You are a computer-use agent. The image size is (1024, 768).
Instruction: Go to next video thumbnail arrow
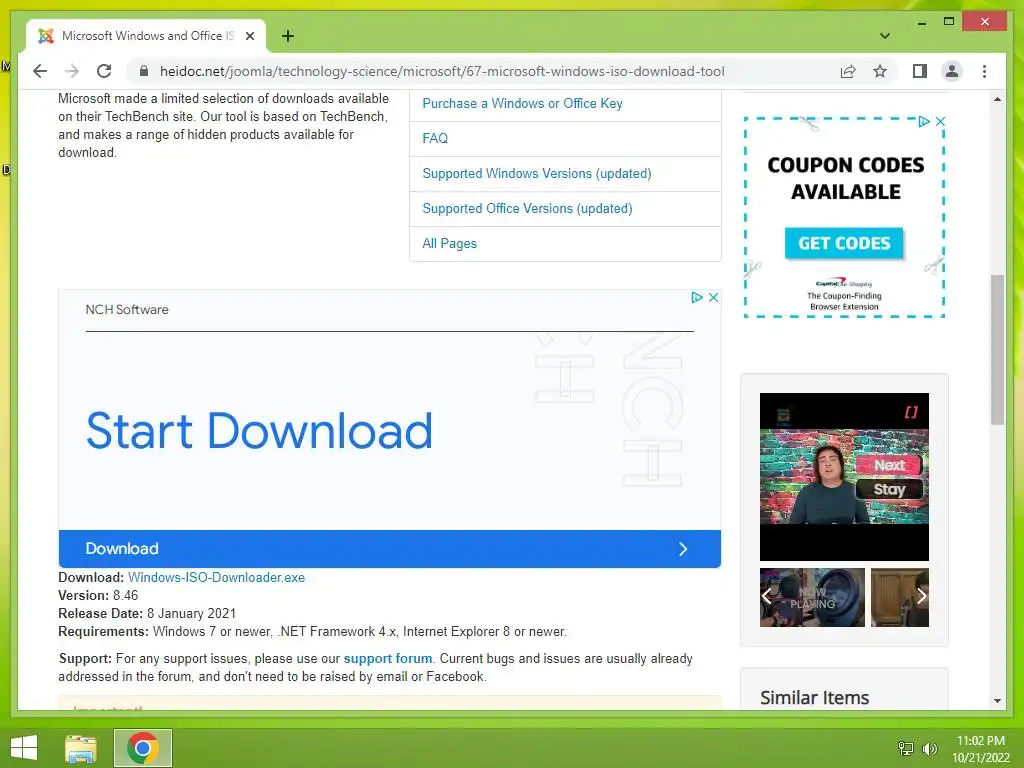(921, 596)
